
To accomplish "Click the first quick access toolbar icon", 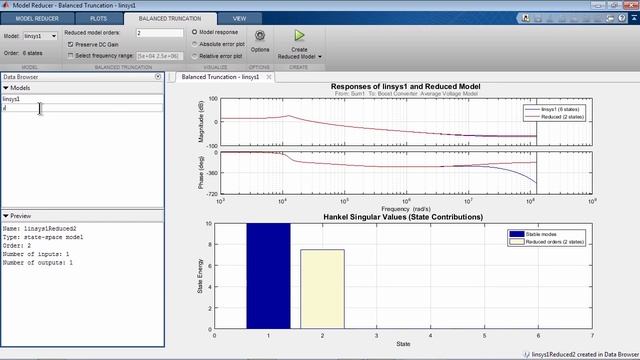I will pyautogui.click(x=526, y=18).
